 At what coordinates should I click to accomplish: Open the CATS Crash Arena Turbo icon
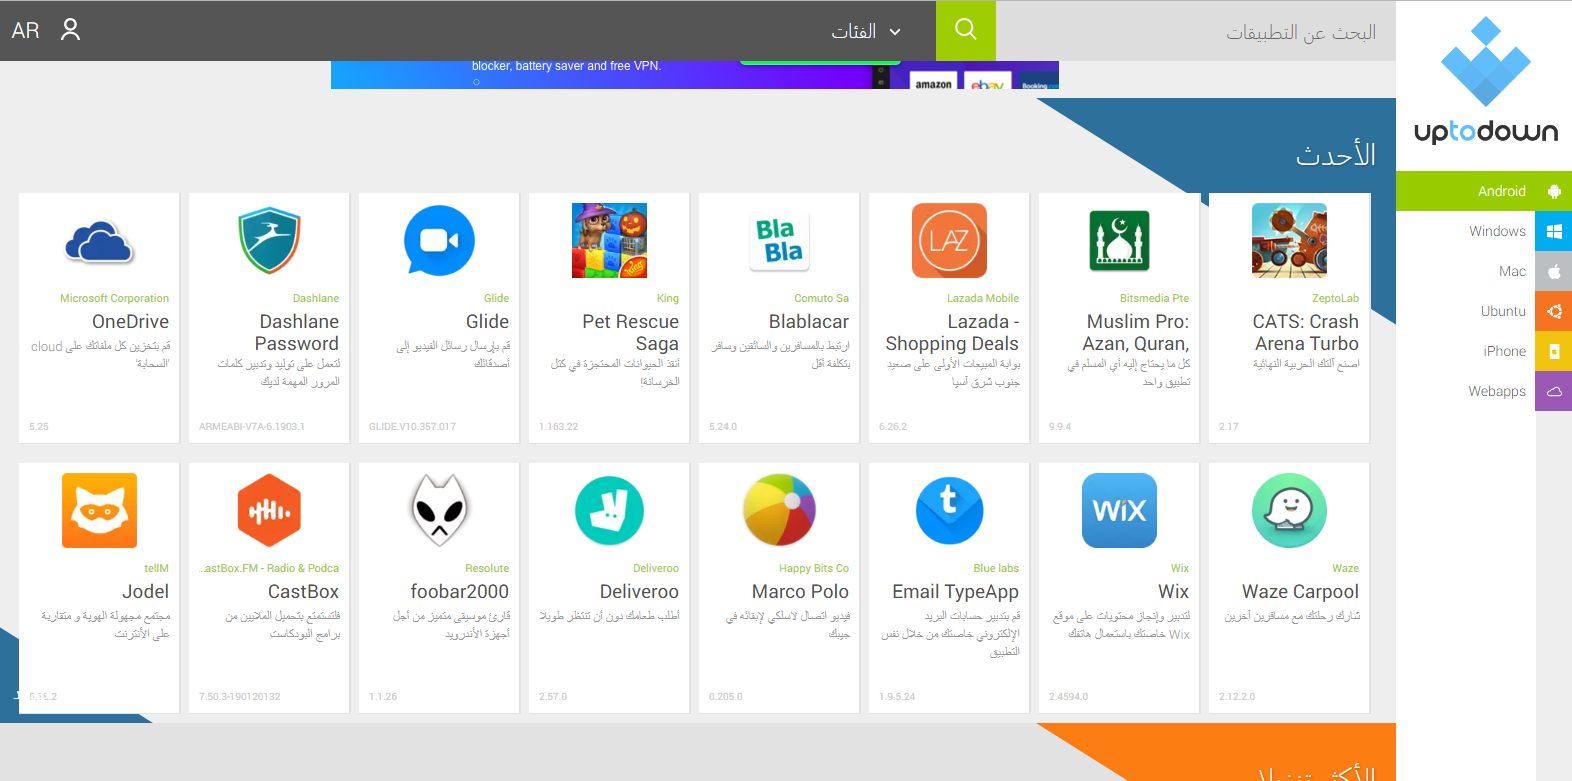pyautogui.click(x=1289, y=241)
